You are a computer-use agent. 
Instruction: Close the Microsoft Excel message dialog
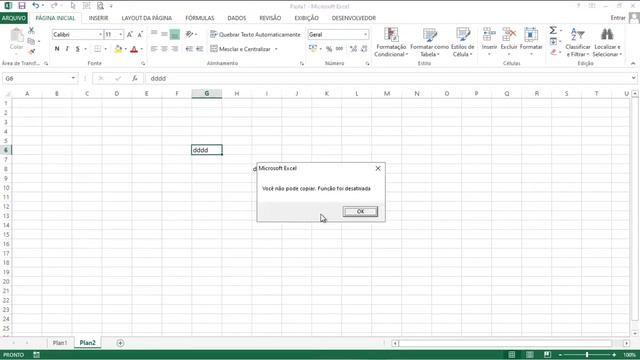click(378, 168)
